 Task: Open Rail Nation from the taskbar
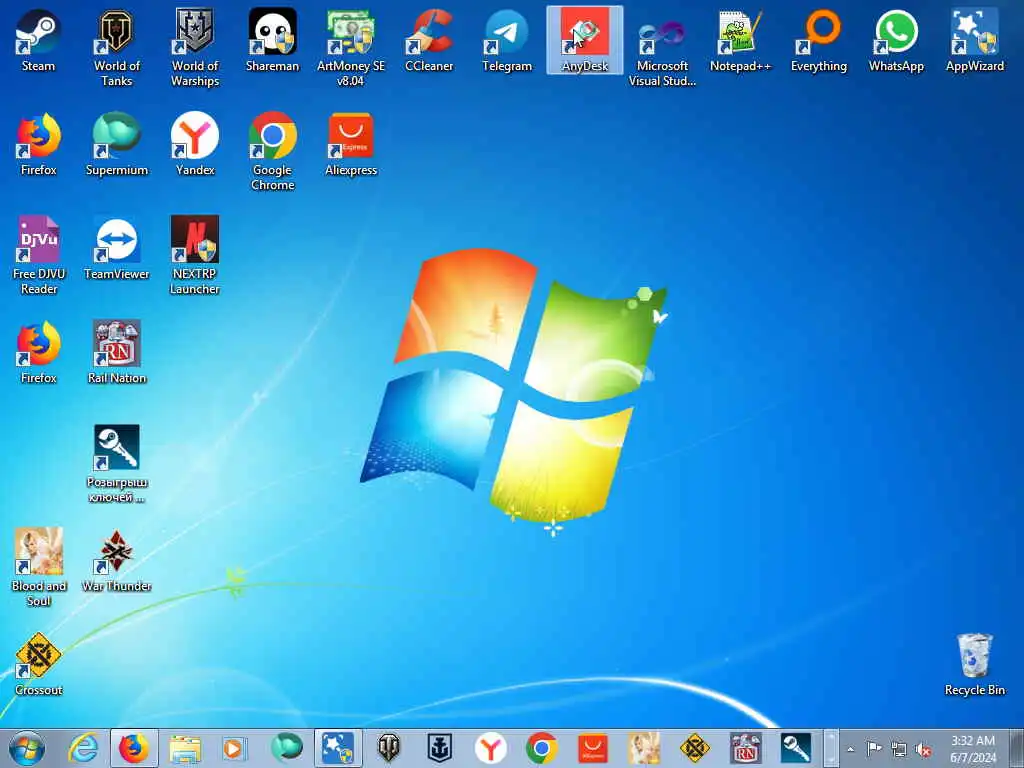(745, 748)
